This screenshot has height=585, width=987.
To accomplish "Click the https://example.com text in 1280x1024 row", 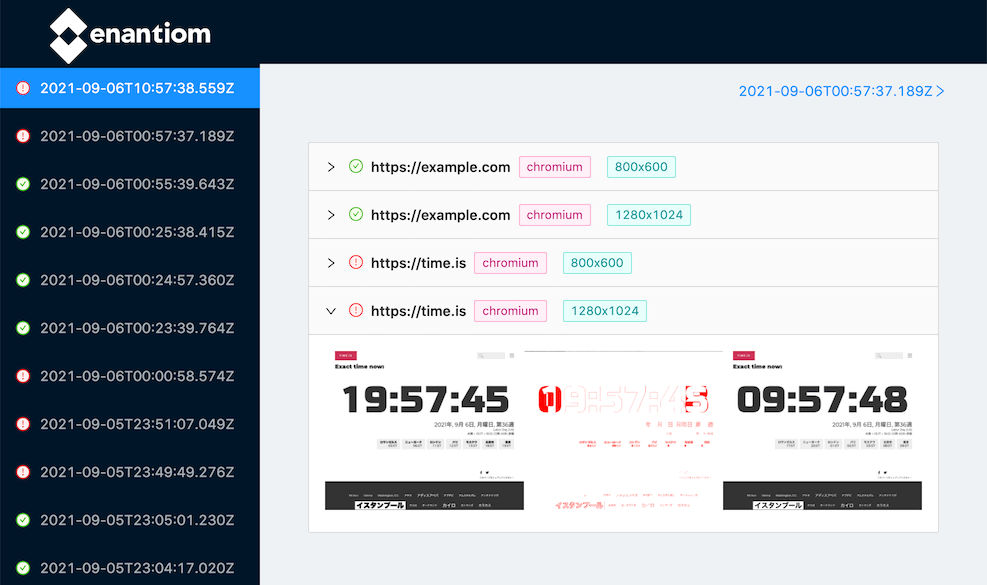I will (440, 215).
